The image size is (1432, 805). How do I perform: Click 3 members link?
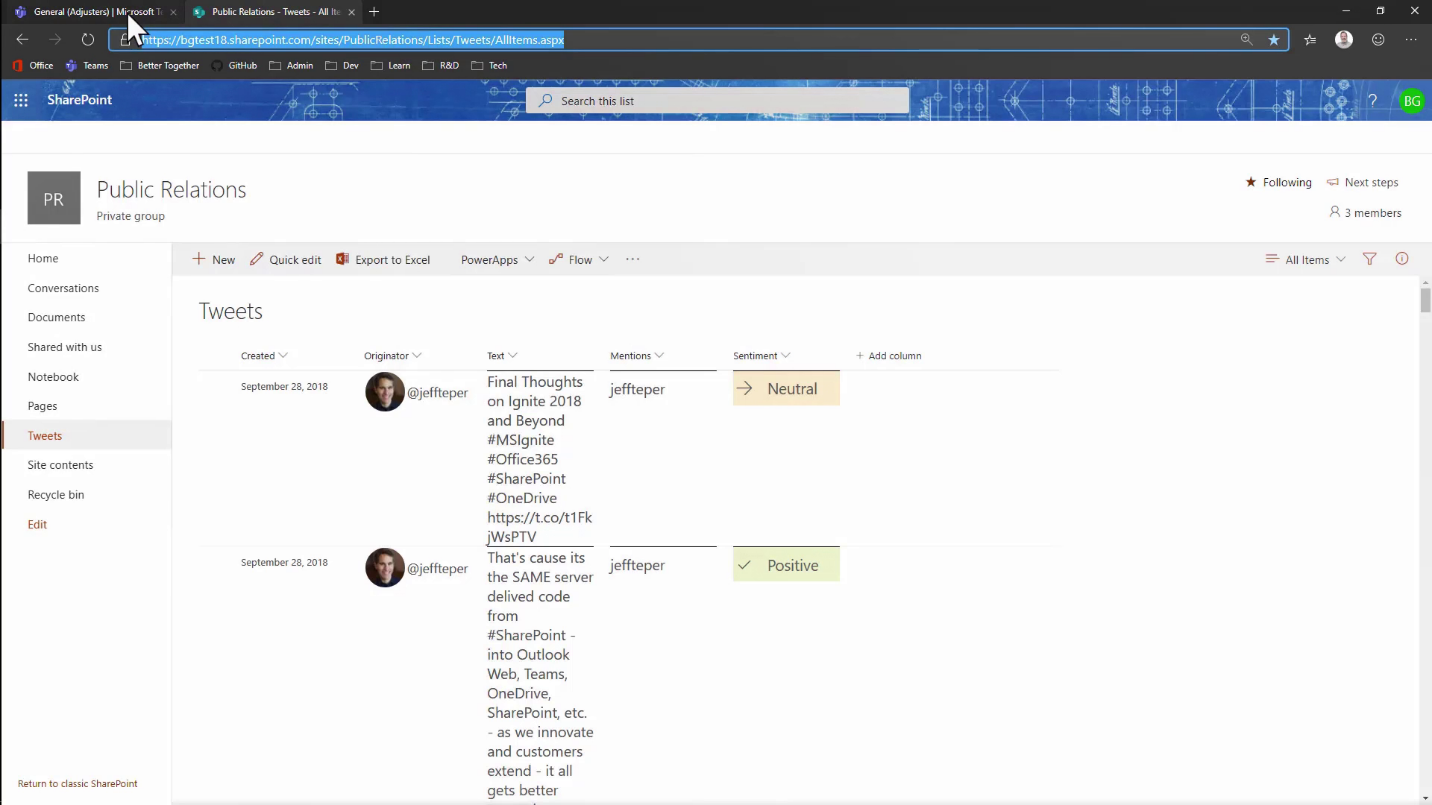pyautogui.click(x=1365, y=213)
